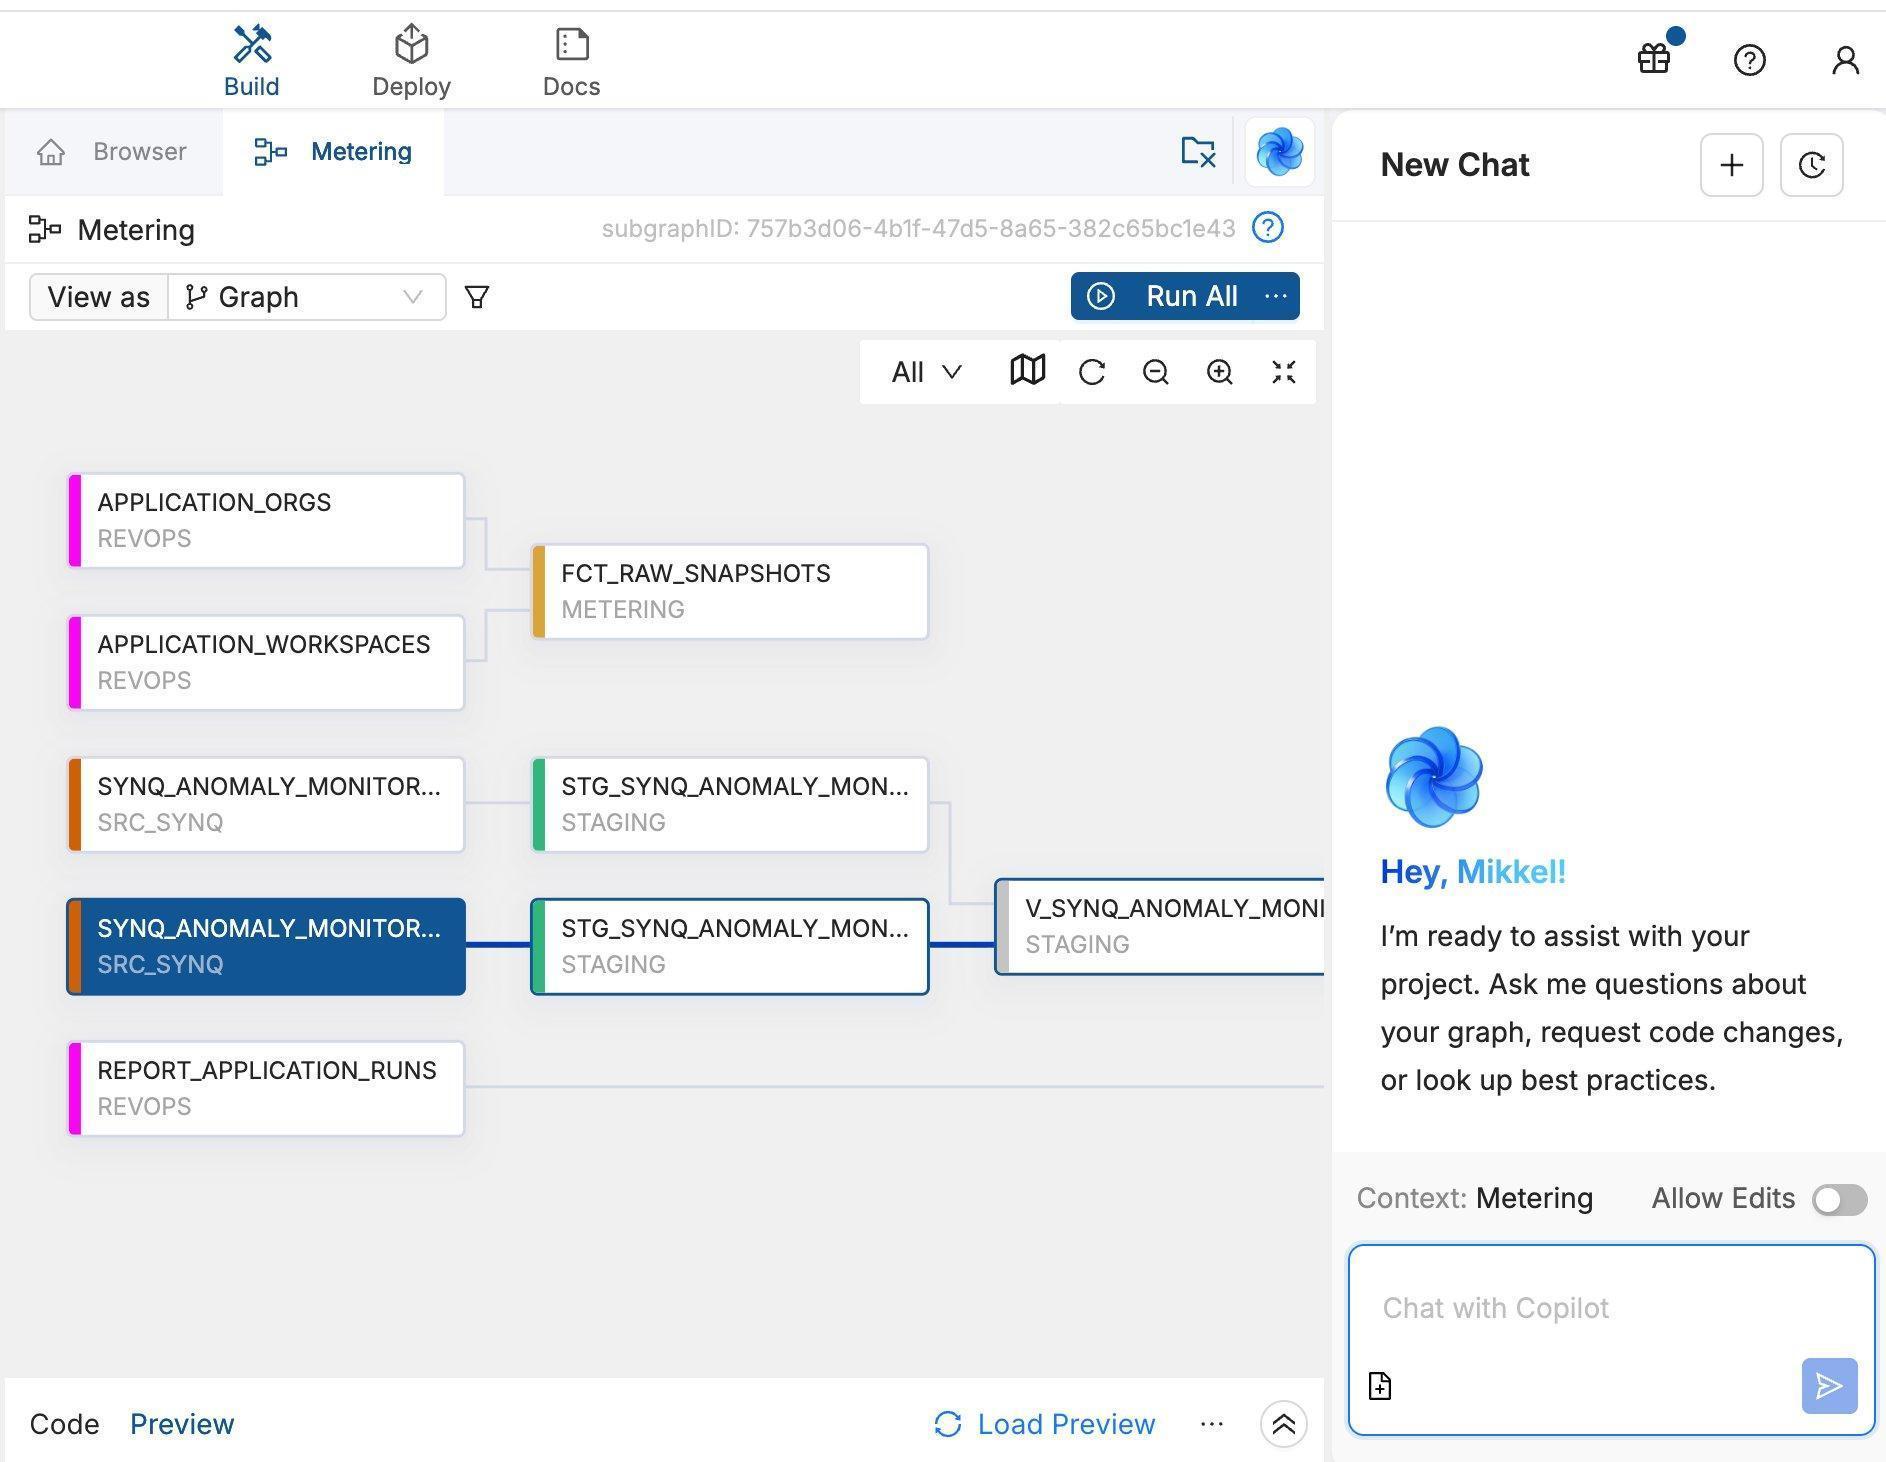Screen dimensions: 1886x1462
Task: Select the Metering subgraph tab
Action: [x=333, y=152]
